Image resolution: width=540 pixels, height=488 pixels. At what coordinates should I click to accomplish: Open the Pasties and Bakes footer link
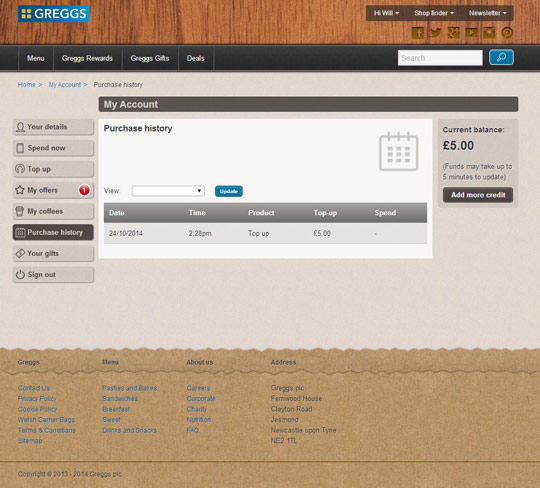click(x=129, y=388)
